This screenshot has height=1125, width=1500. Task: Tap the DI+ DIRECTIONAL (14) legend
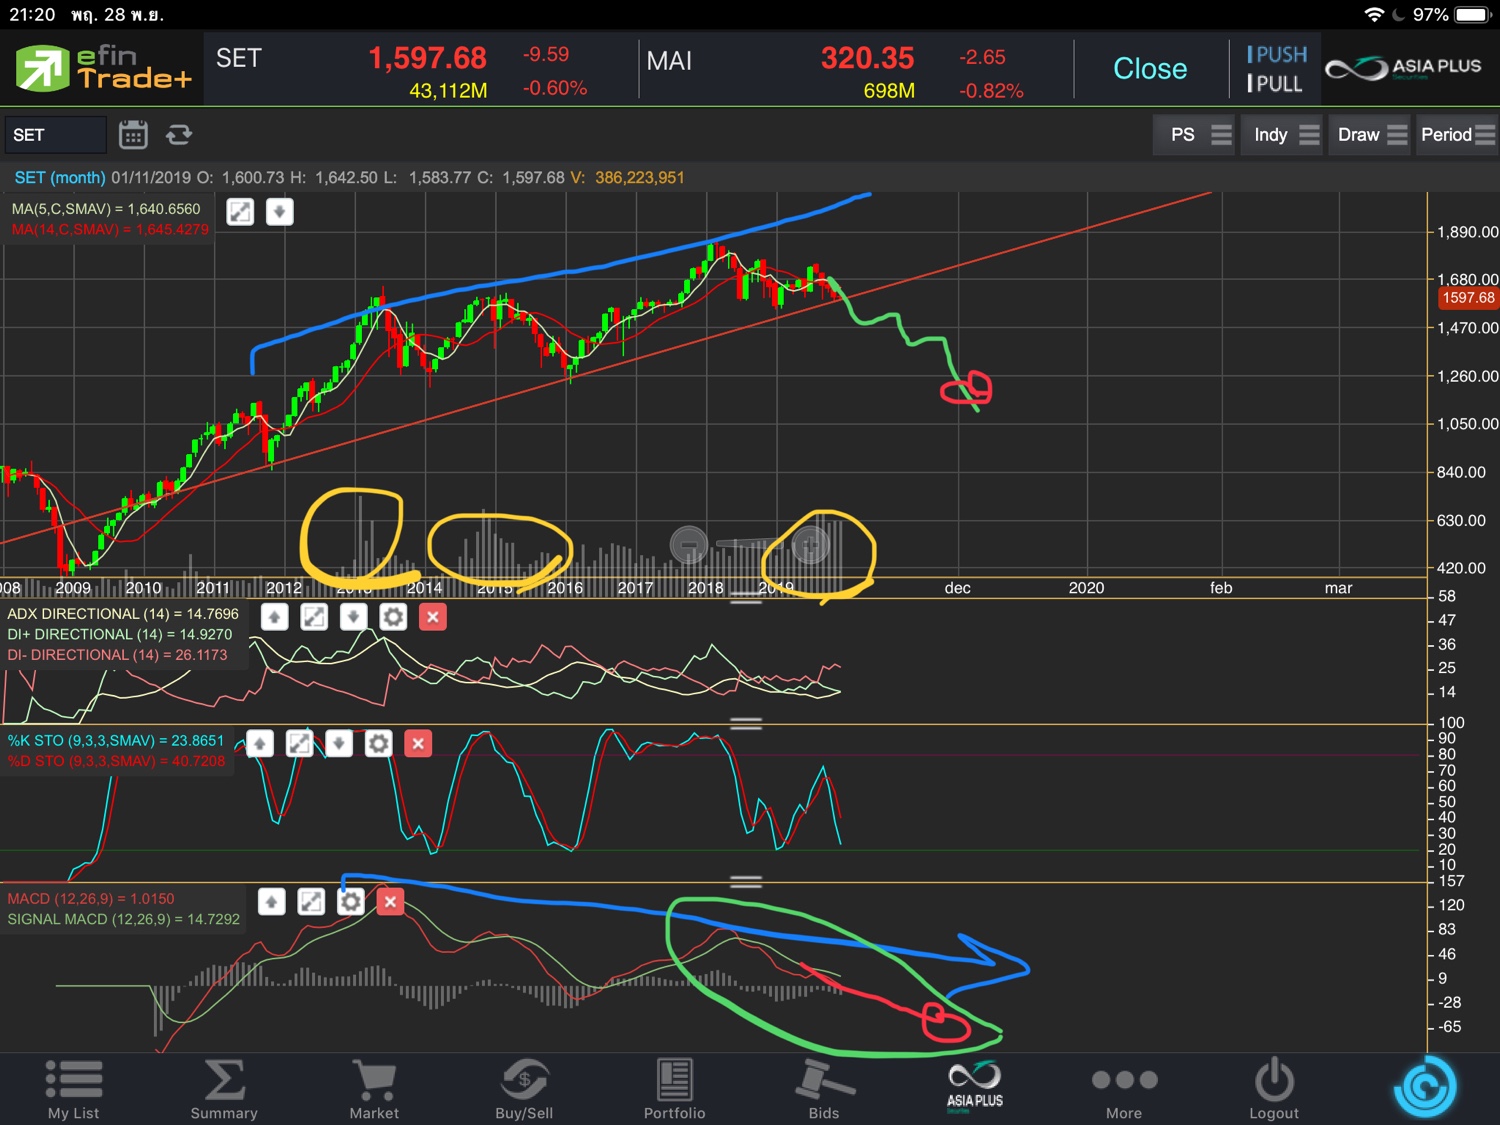(119, 634)
